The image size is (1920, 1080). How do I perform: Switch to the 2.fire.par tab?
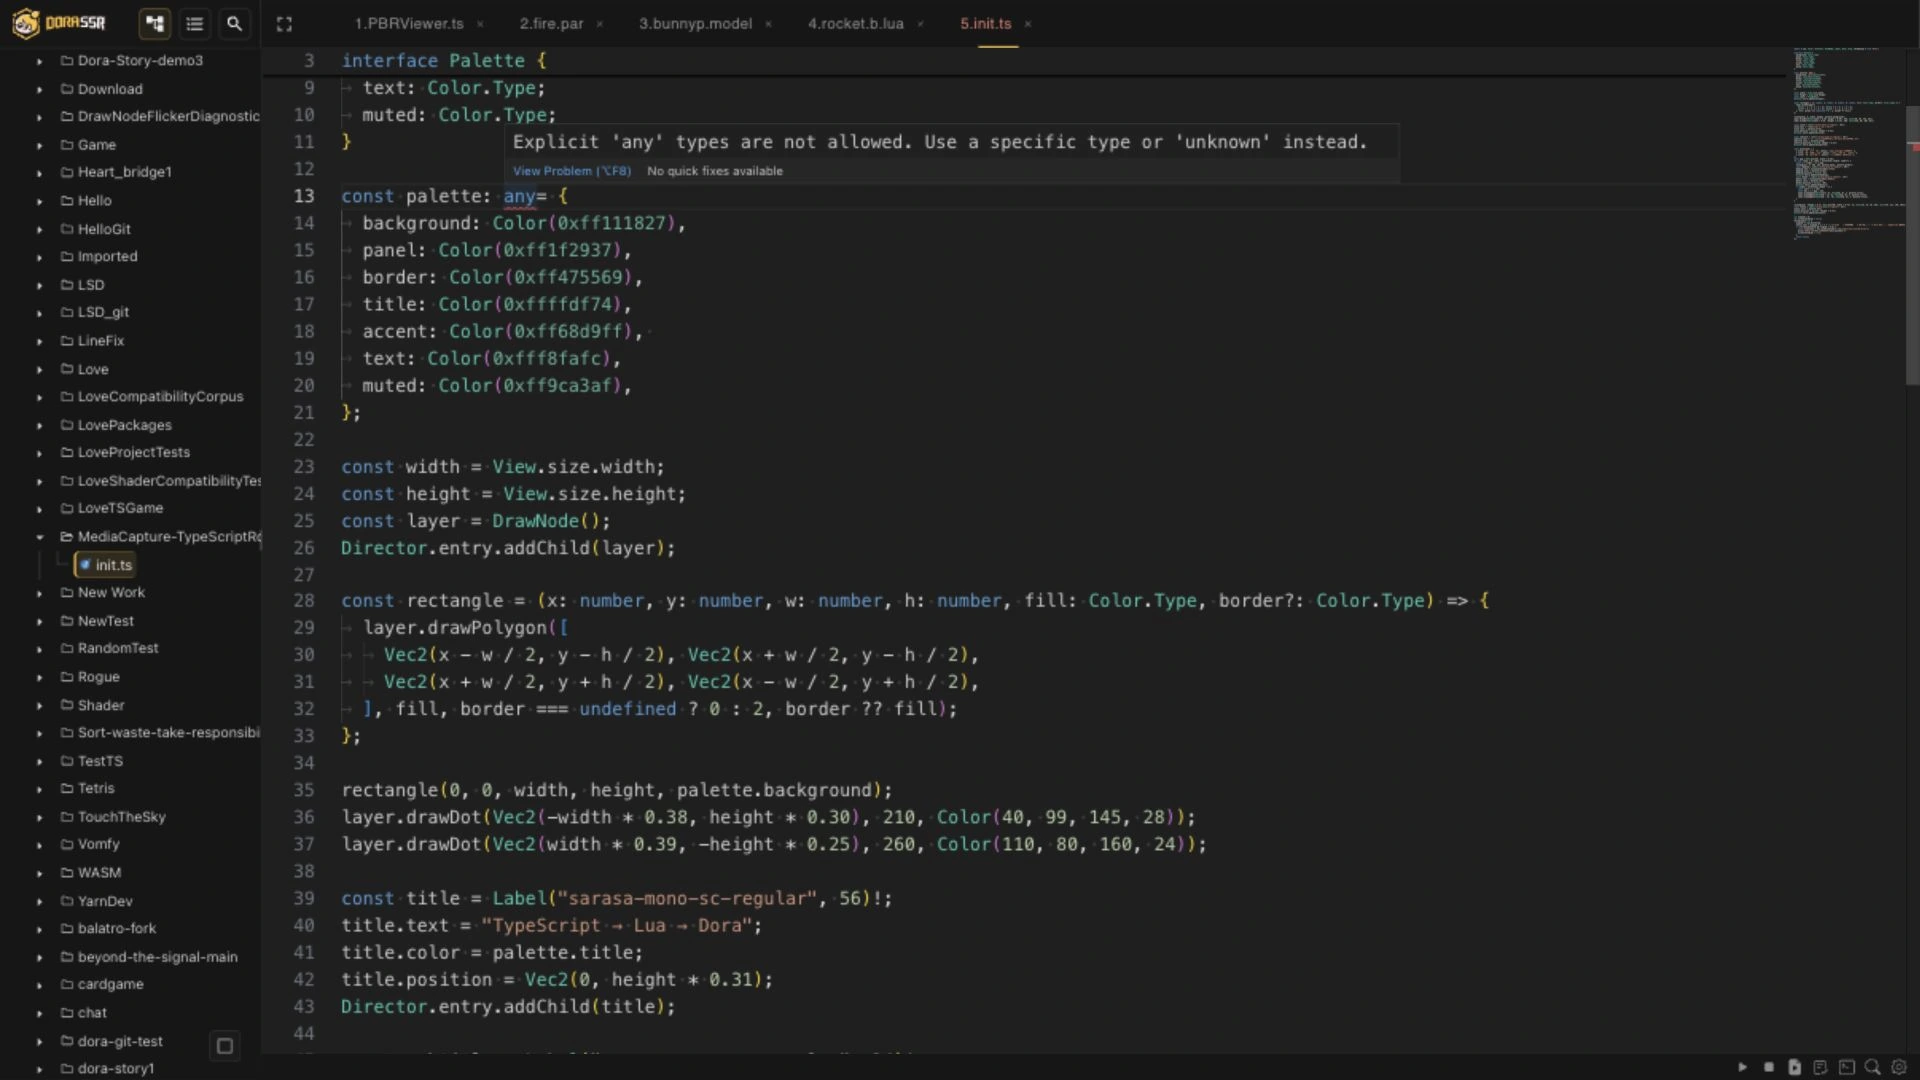click(x=551, y=23)
